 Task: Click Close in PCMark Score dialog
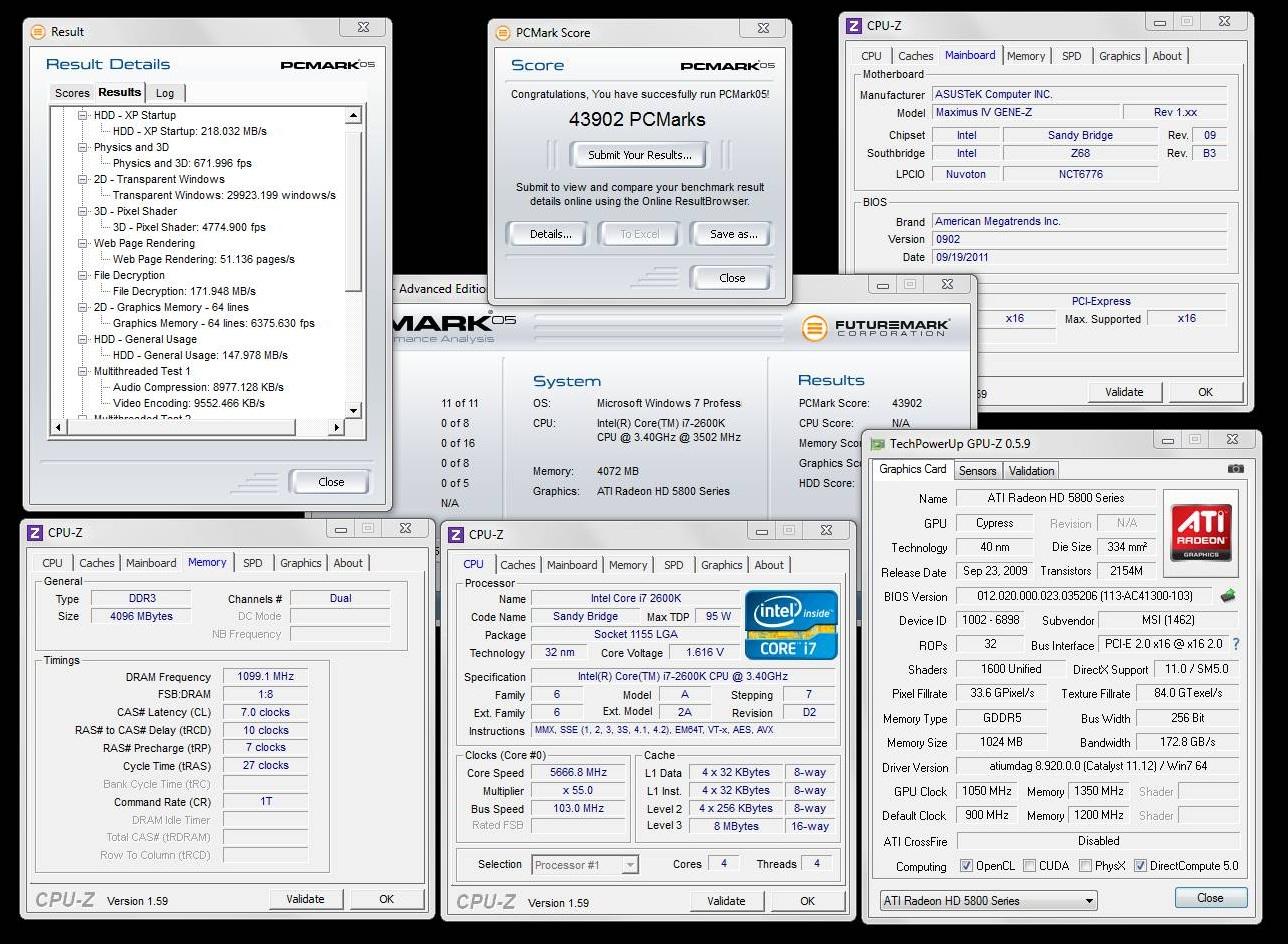coord(732,278)
